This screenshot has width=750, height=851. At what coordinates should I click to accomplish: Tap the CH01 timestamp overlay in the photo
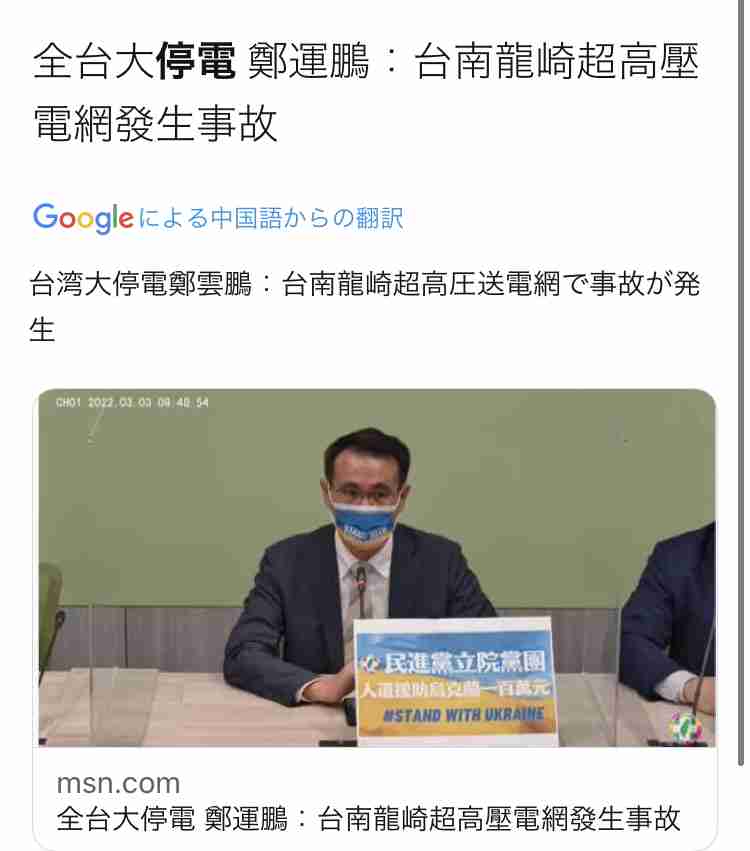(x=132, y=403)
